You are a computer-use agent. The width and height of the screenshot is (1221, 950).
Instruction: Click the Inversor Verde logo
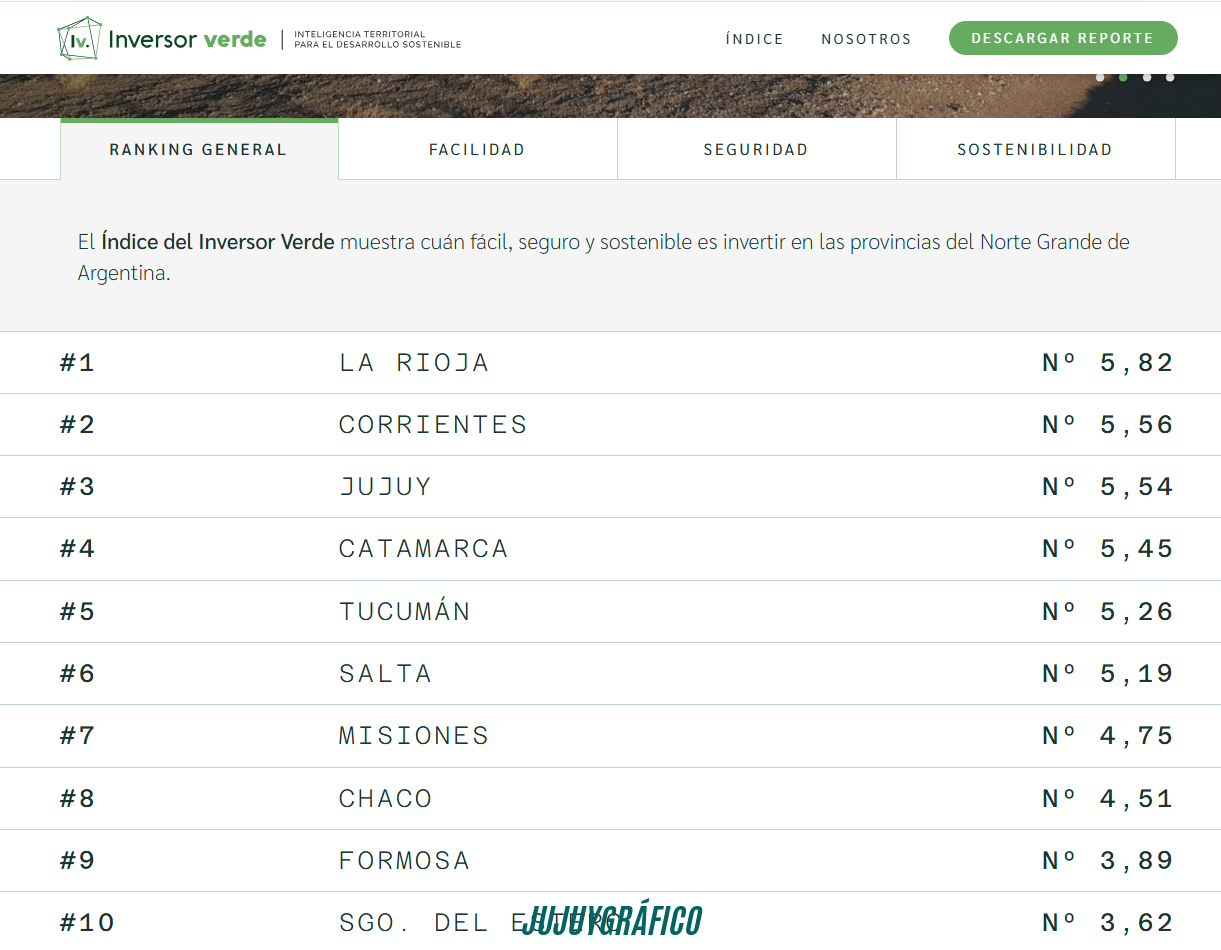pos(162,39)
